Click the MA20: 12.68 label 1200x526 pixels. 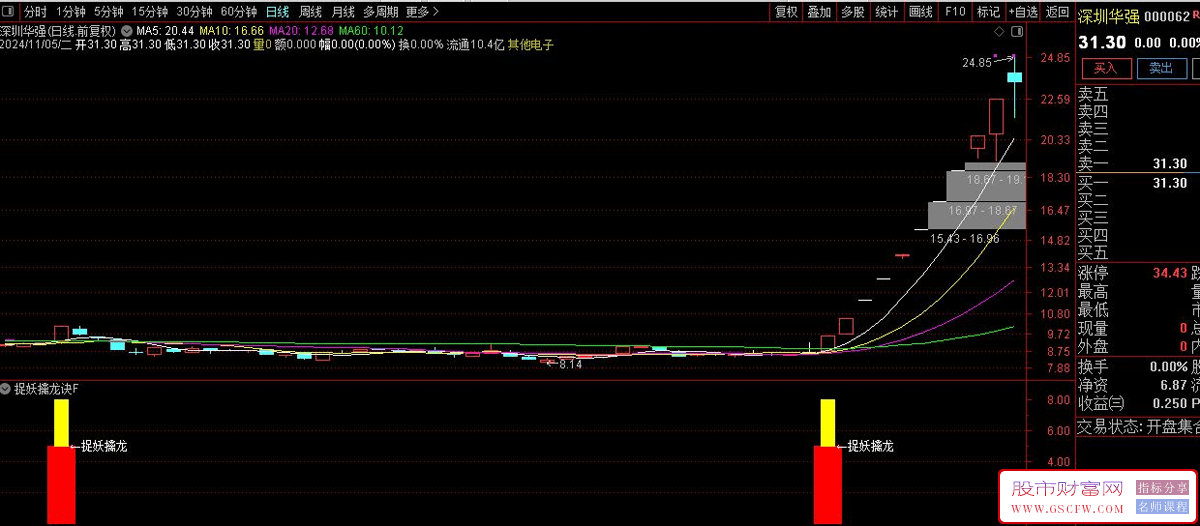pyautogui.click(x=301, y=30)
